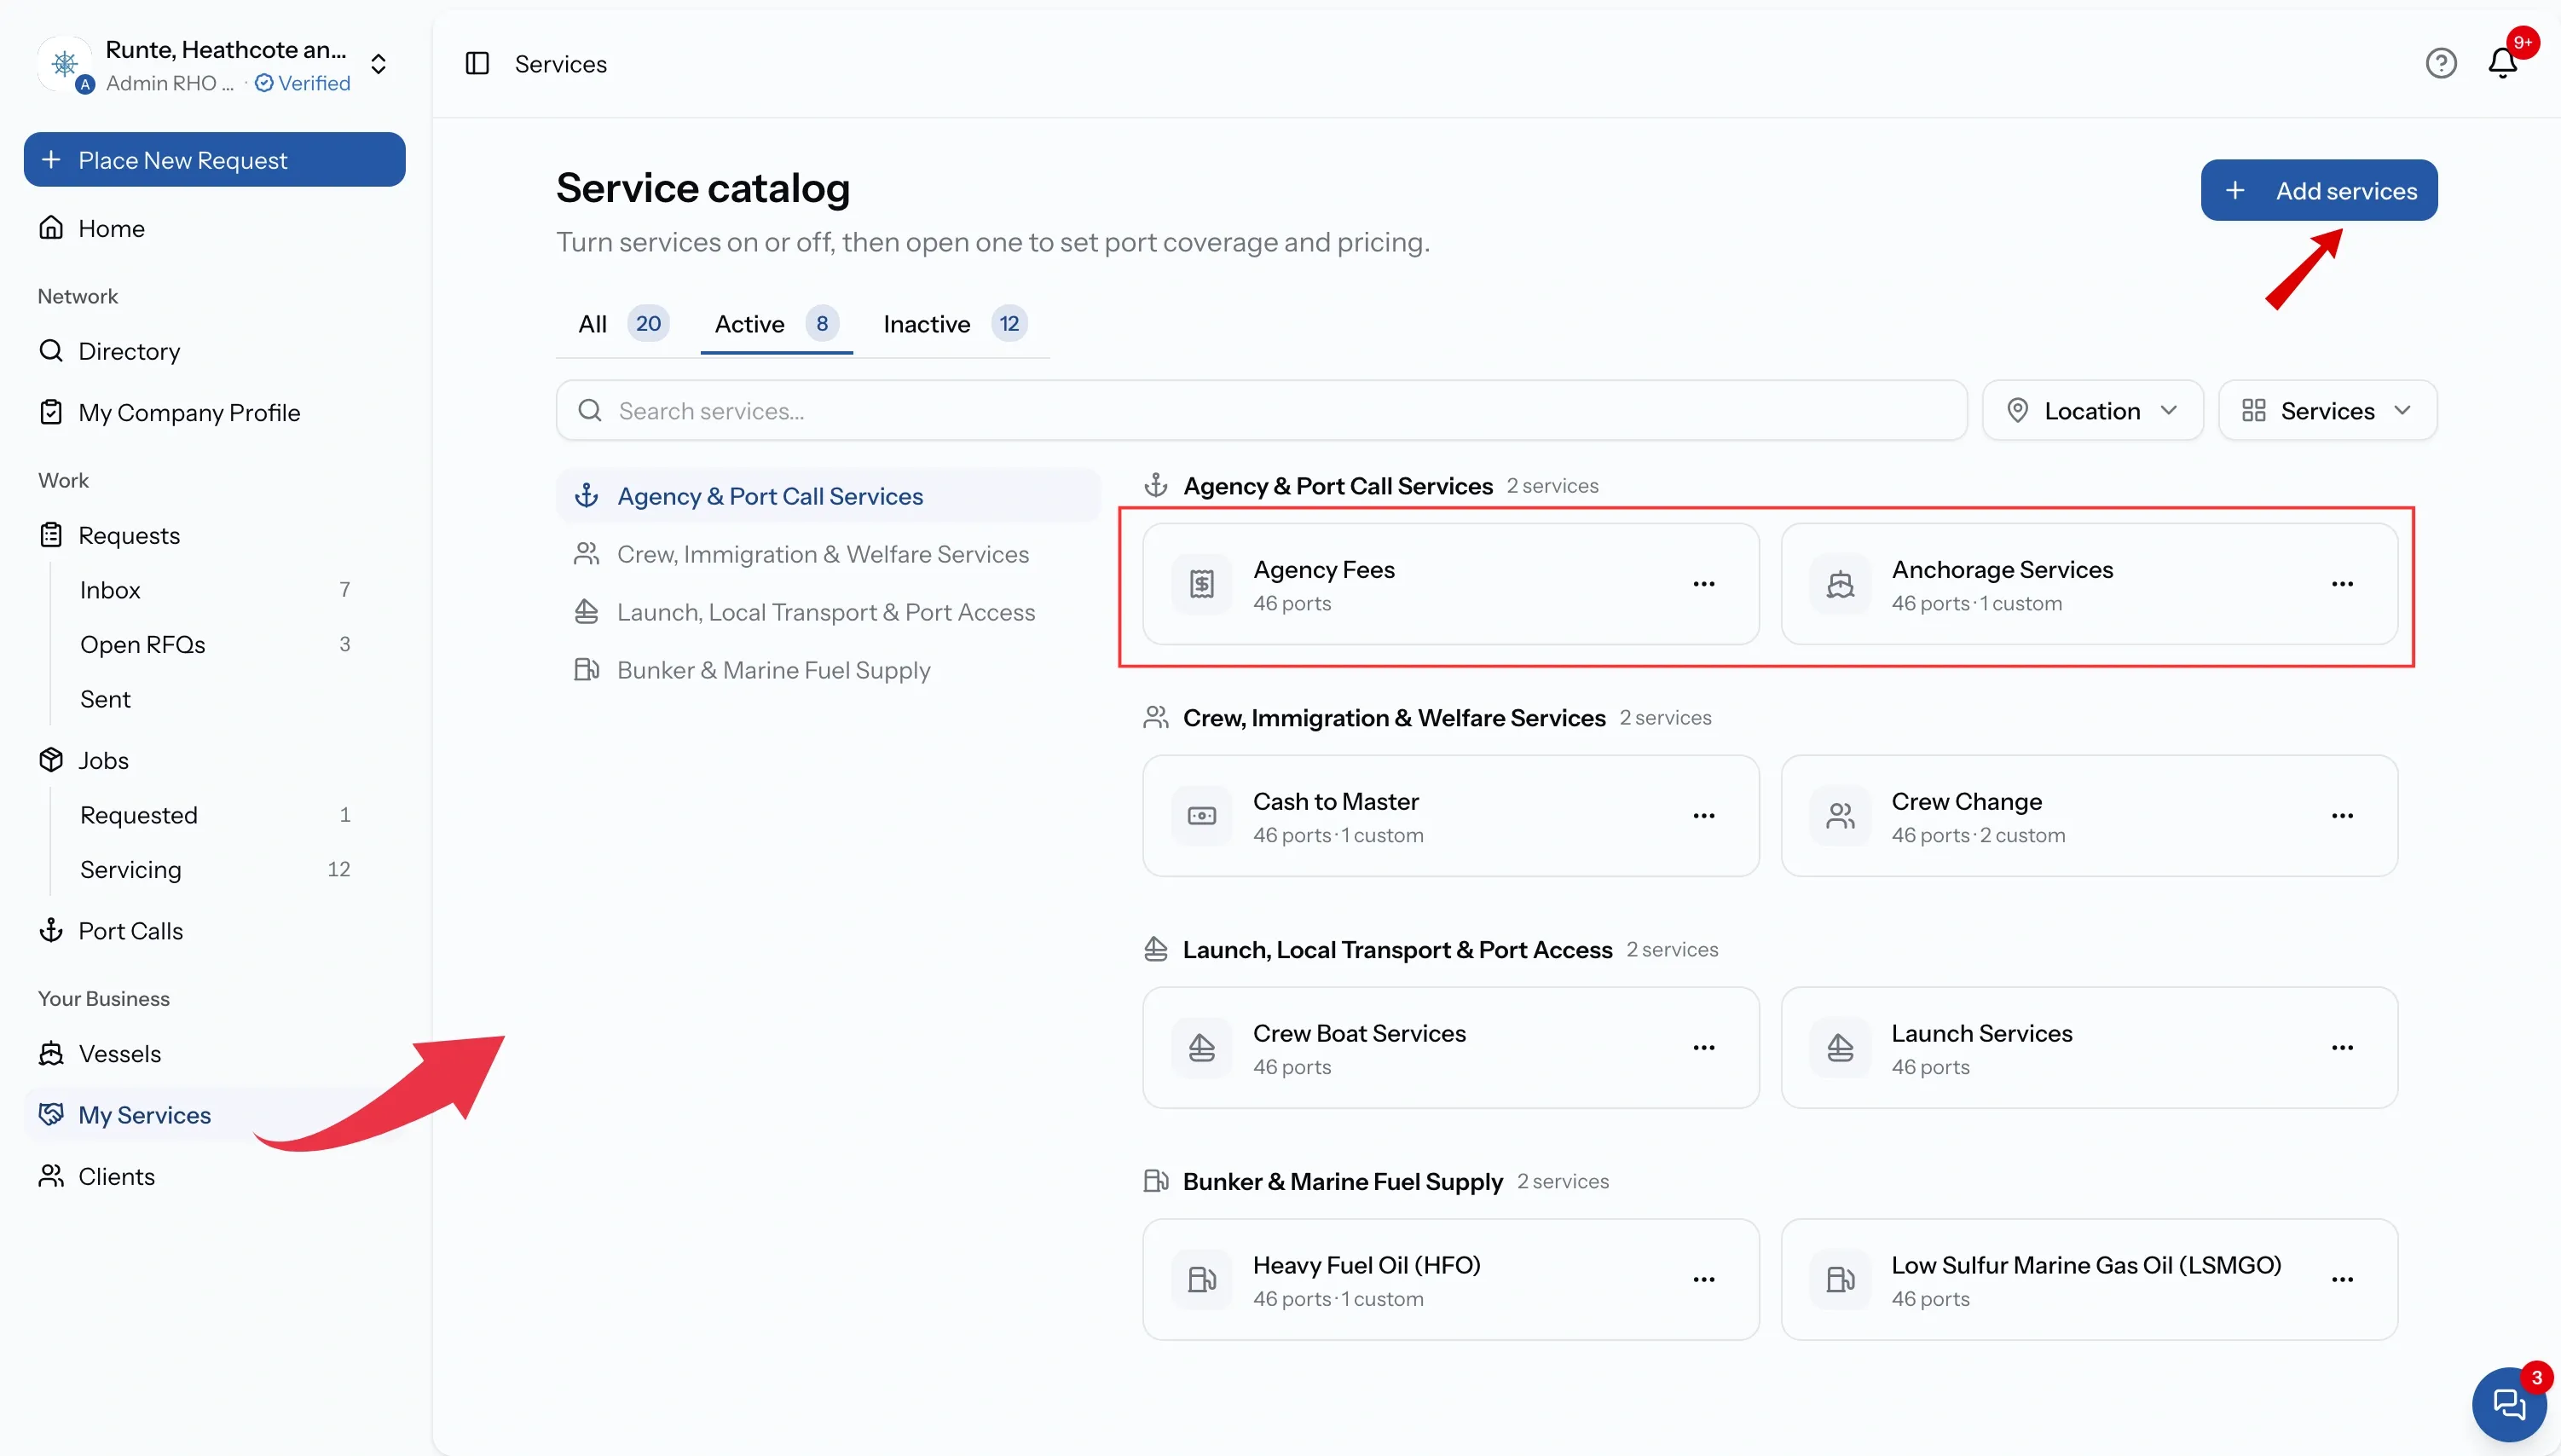2561x1456 pixels.
Task: Click the Crew Change people icon
Action: pyautogui.click(x=1840, y=816)
